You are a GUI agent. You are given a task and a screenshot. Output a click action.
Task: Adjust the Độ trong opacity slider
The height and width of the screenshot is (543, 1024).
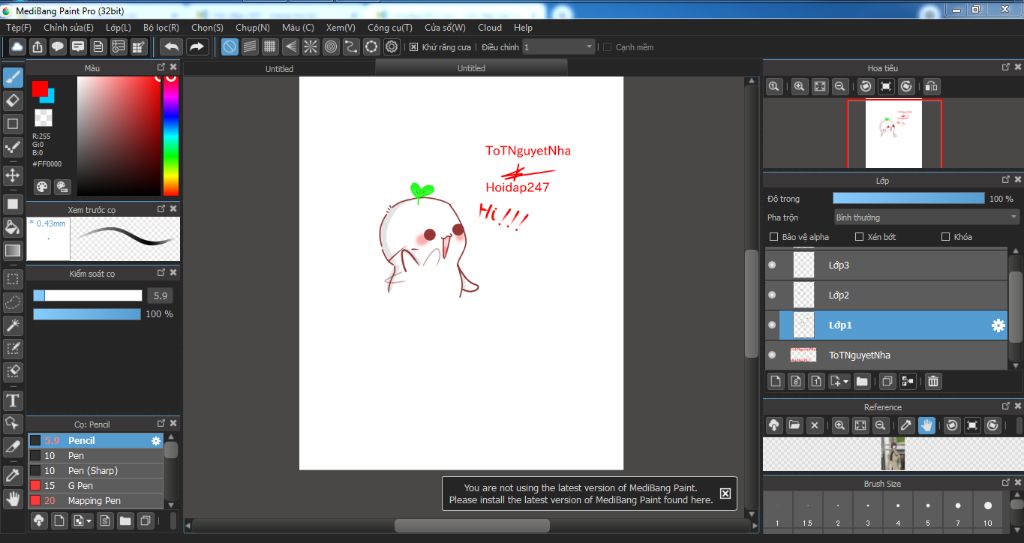point(908,199)
